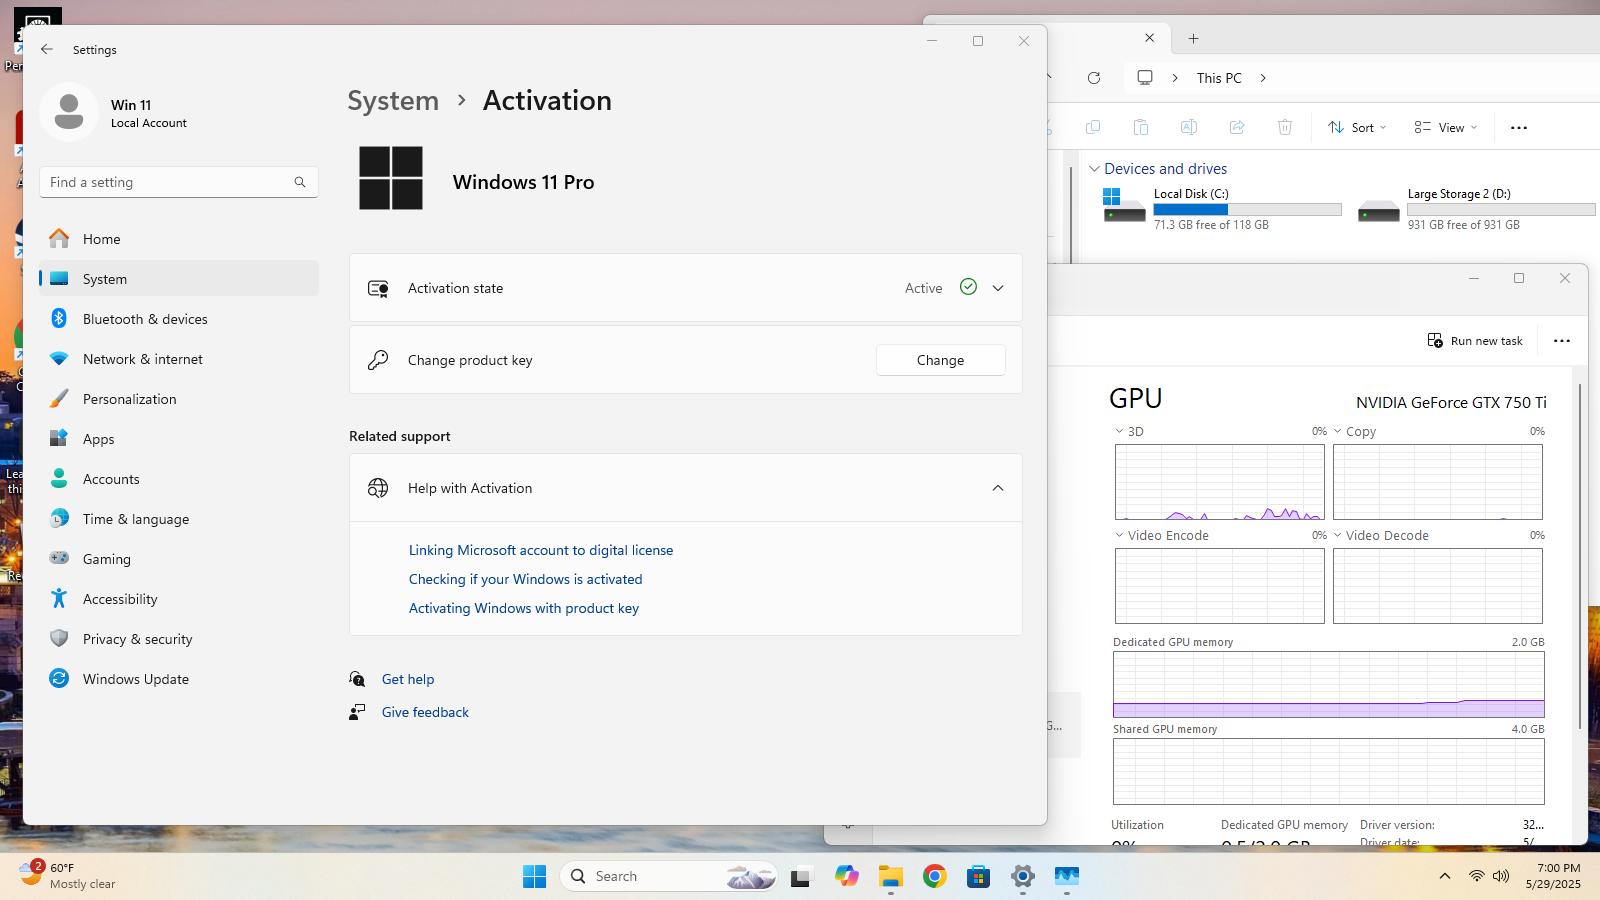Select Large Storage 2 (D:) drive
The width and height of the screenshot is (1600, 900).
point(1475,211)
